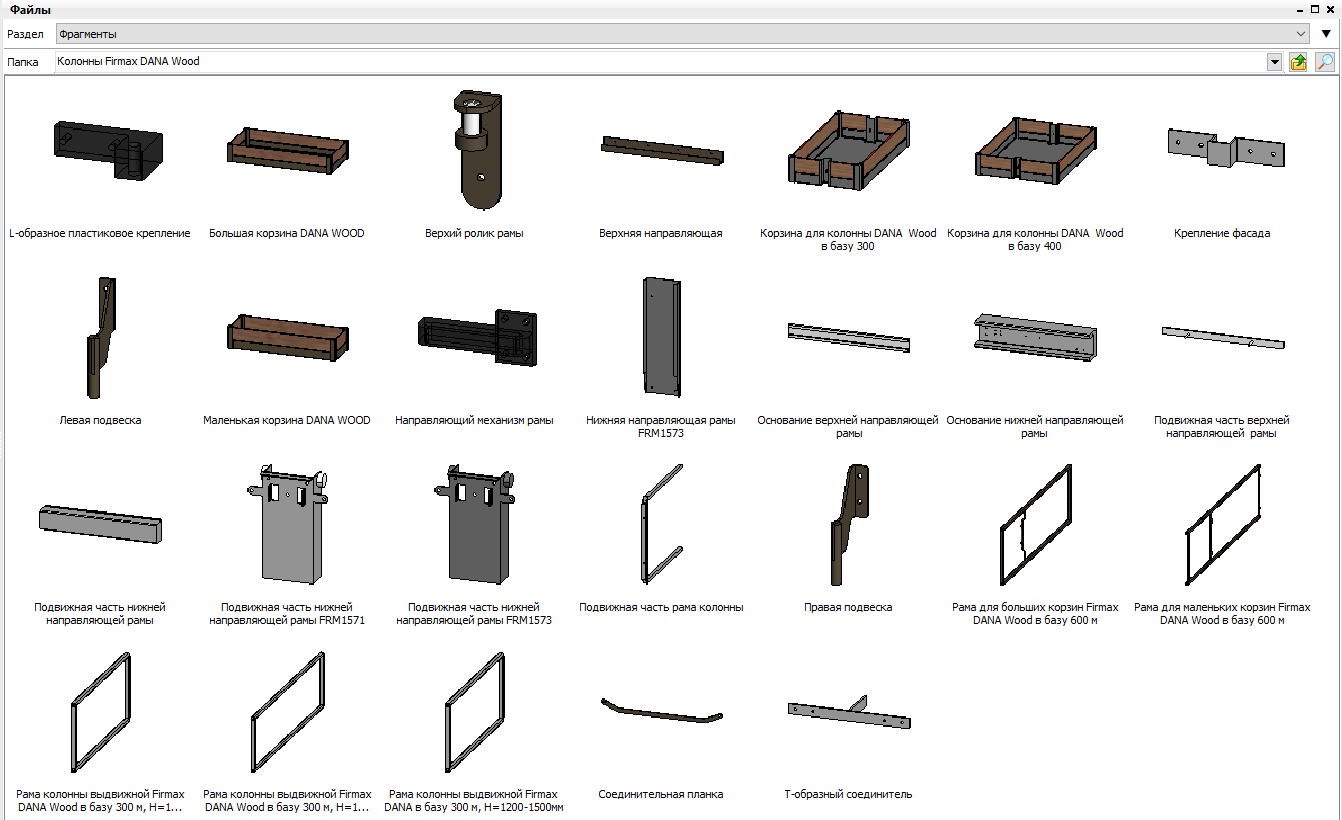Screen dimensions: 1342x820
Task: Click the Папка field with Колонны Firmax DANA Wood
Action: [661, 62]
